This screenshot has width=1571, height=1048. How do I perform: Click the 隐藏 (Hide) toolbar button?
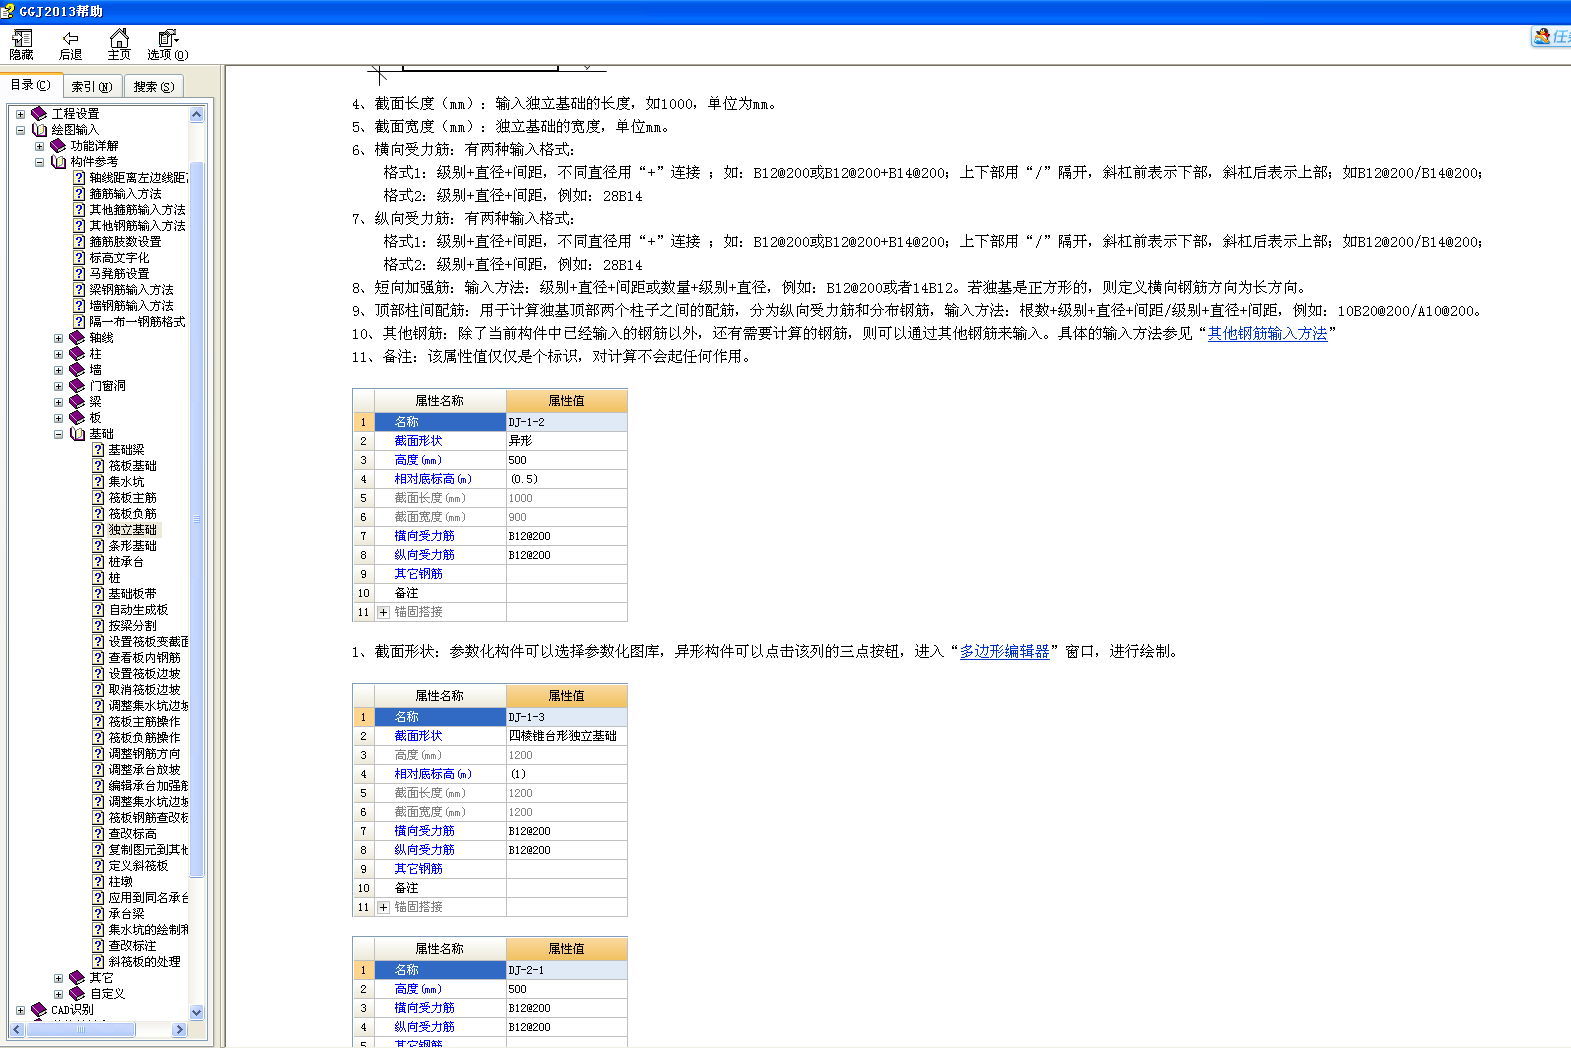pos(21,45)
